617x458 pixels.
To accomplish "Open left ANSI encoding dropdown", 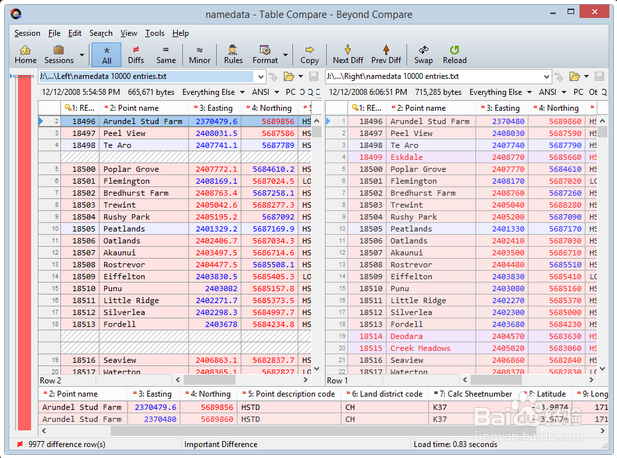I will [265, 92].
